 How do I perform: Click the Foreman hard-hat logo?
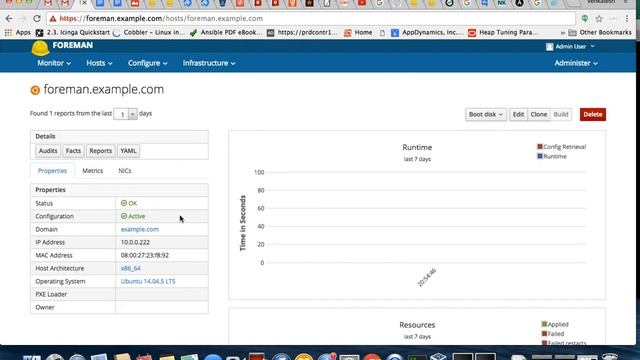click(40, 48)
